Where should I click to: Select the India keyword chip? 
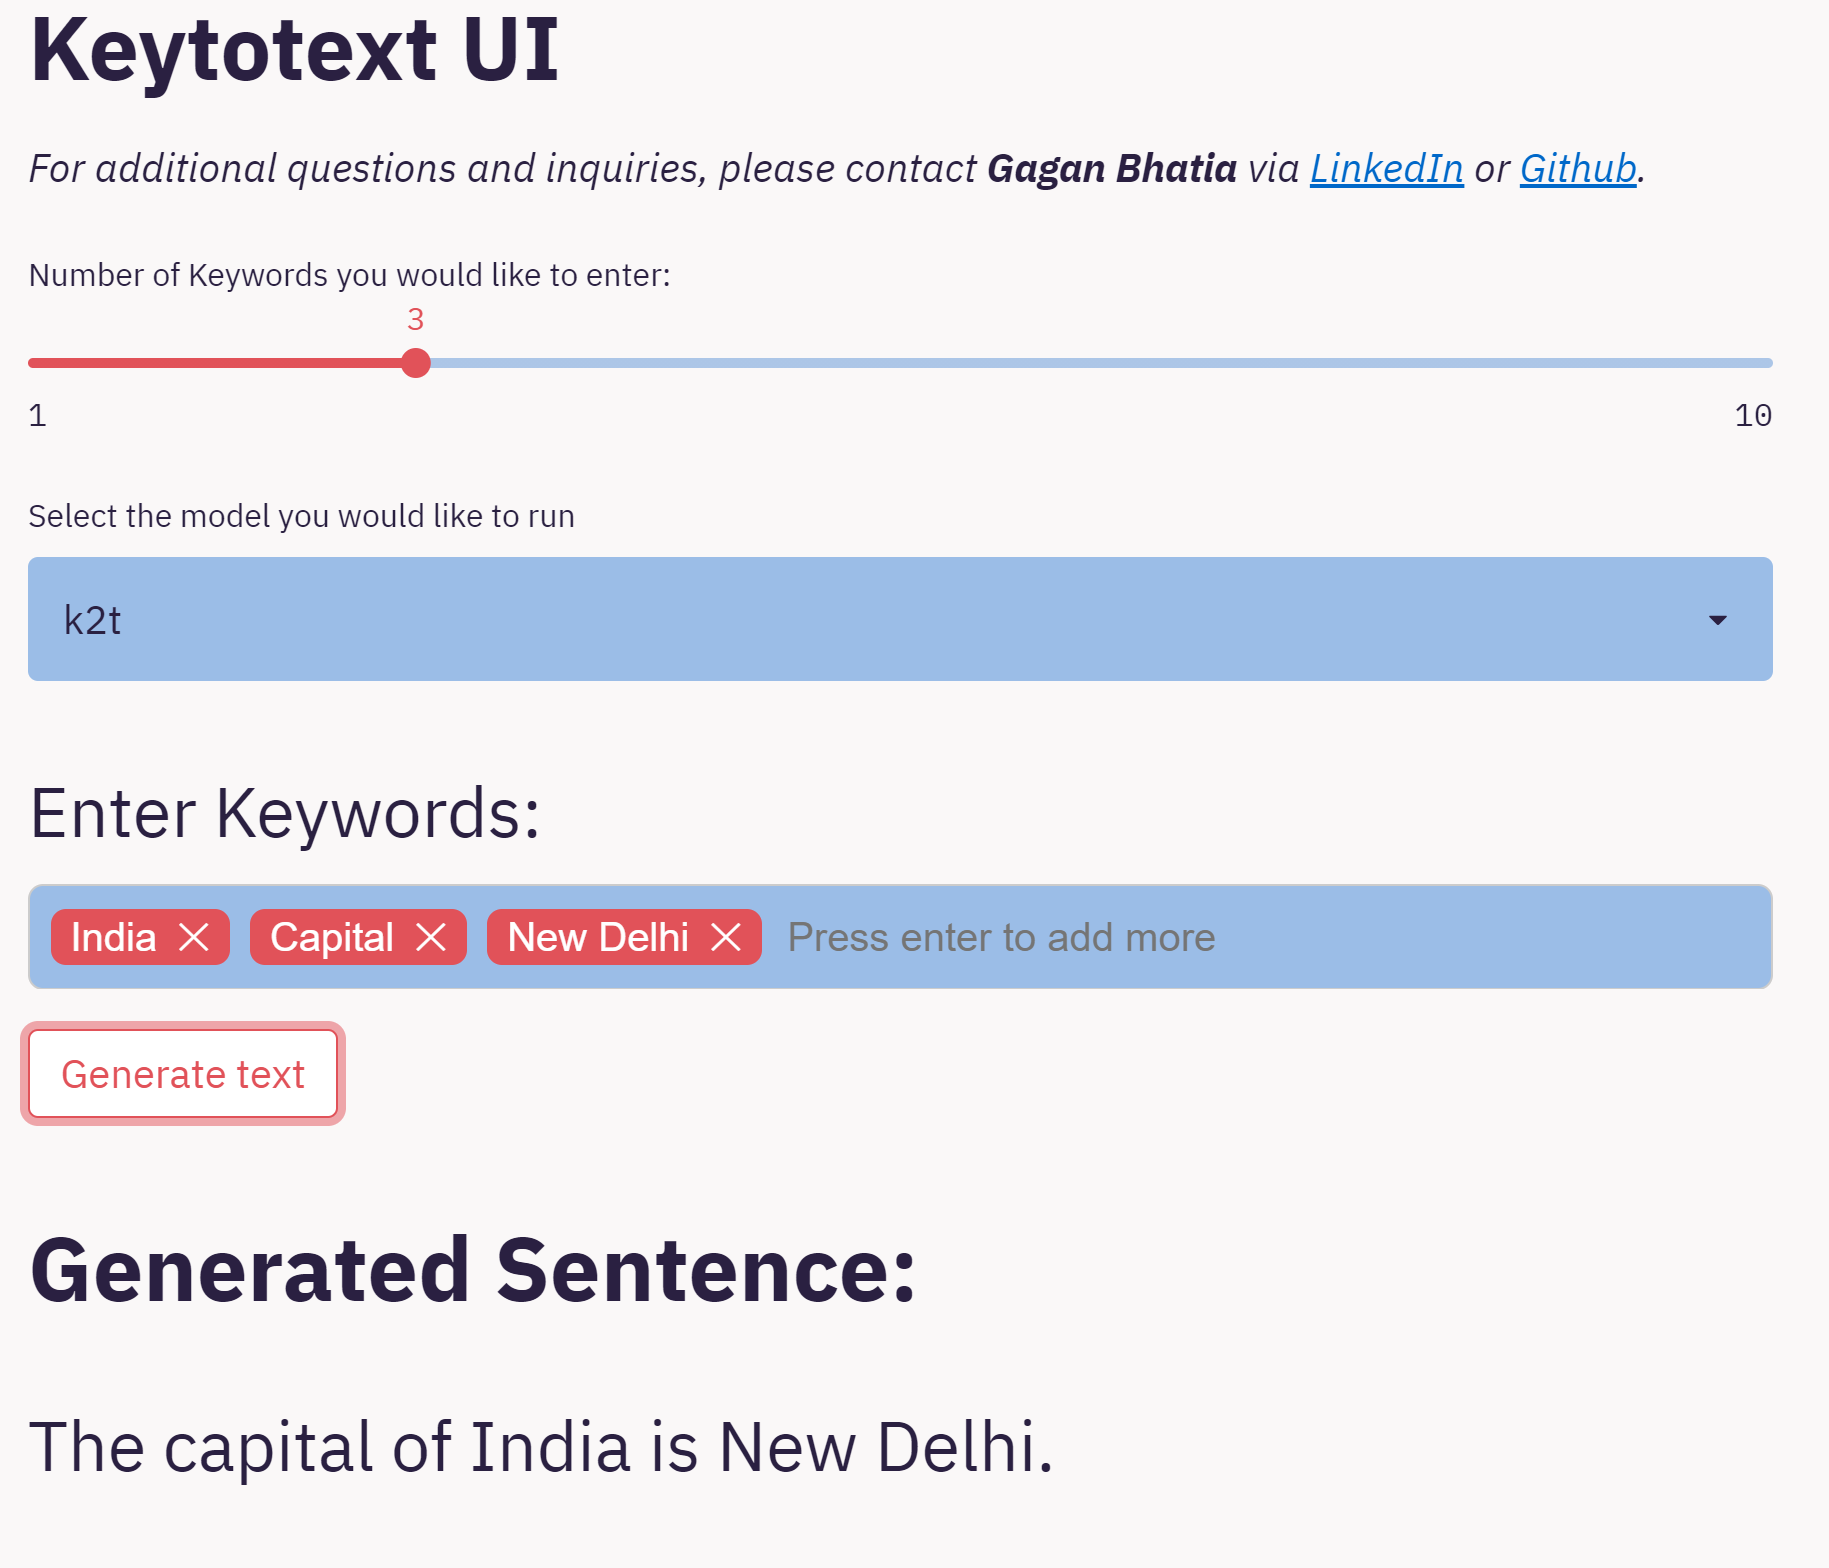pos(114,937)
